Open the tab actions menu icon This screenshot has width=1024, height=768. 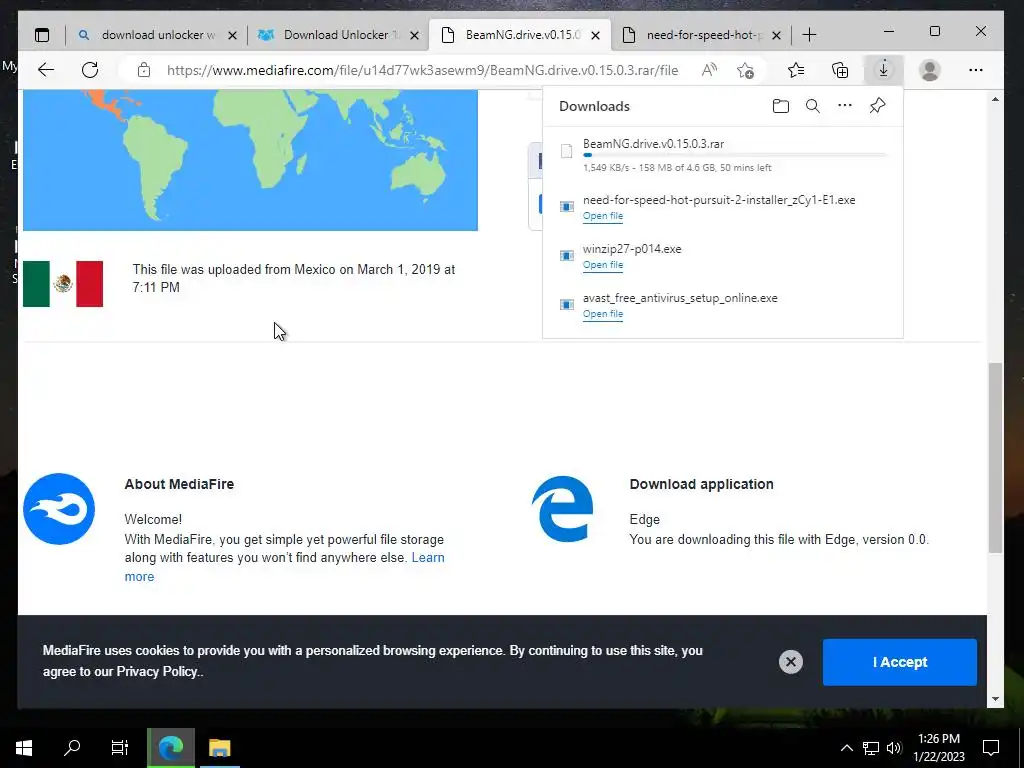click(42, 35)
